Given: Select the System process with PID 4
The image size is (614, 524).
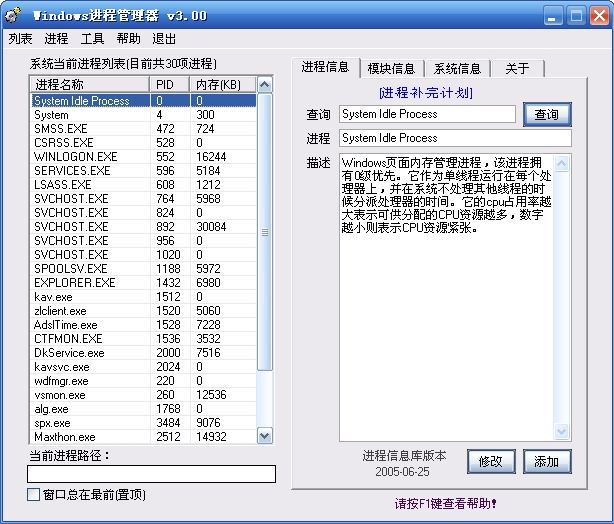Looking at the screenshot, I should pyautogui.click(x=144, y=115).
